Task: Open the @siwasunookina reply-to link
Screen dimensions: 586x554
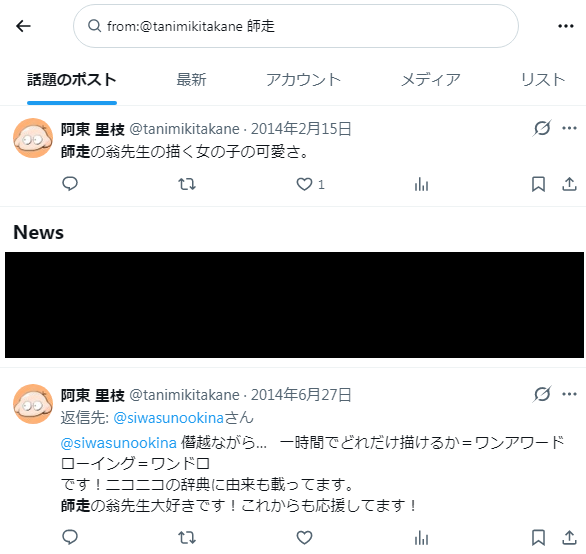Action: (168, 418)
